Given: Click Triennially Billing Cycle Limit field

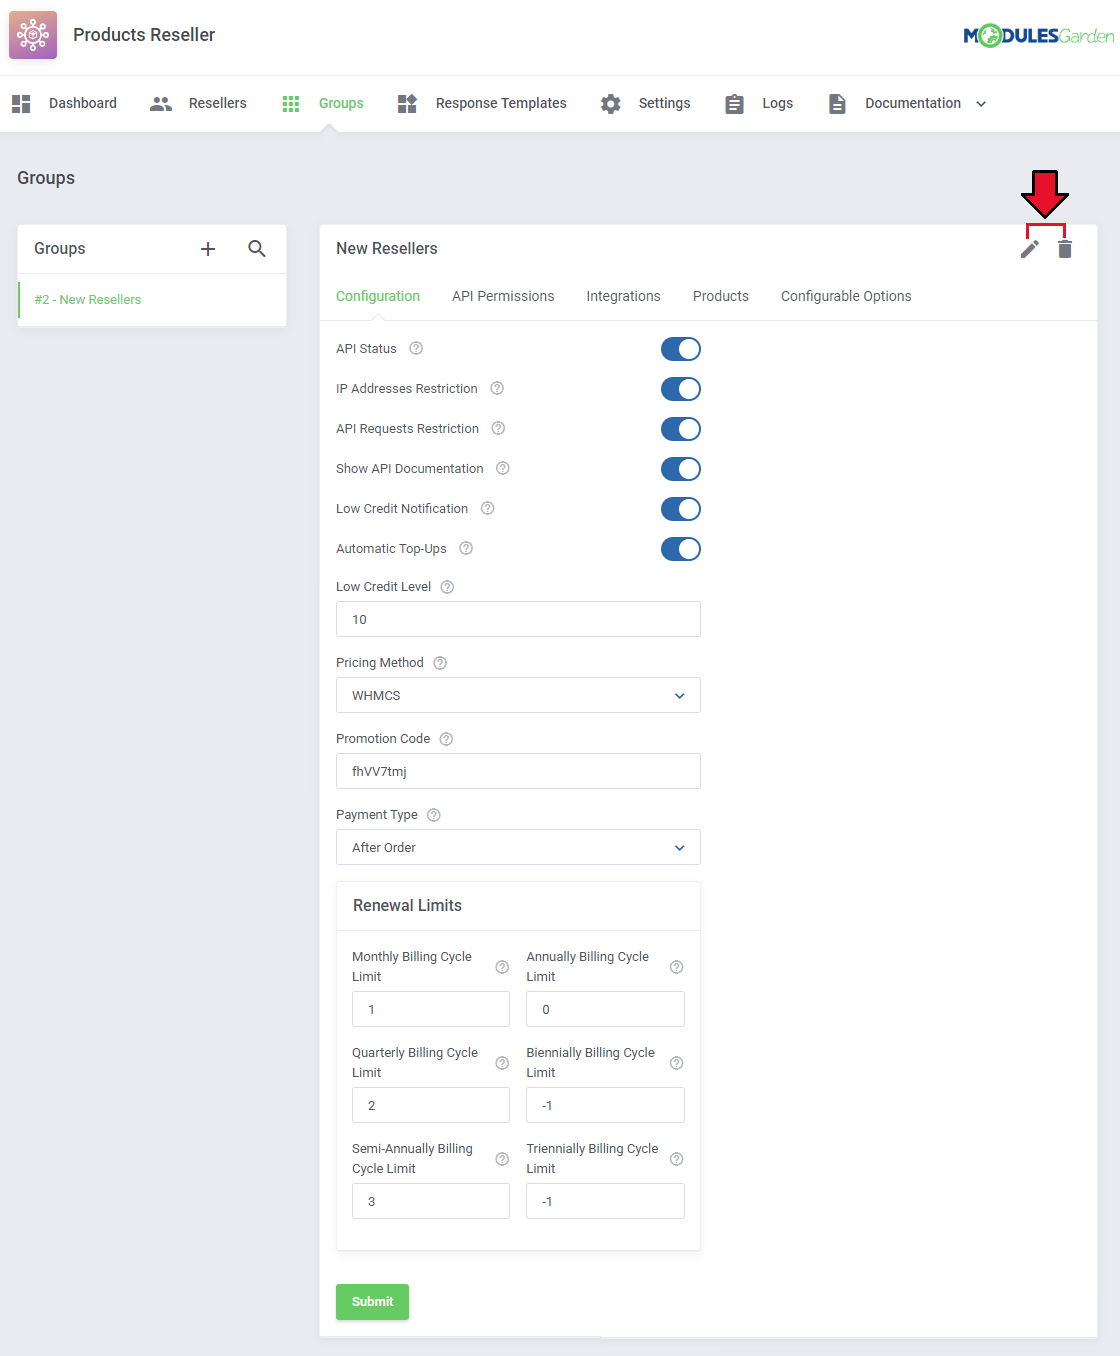Looking at the screenshot, I should (605, 1201).
